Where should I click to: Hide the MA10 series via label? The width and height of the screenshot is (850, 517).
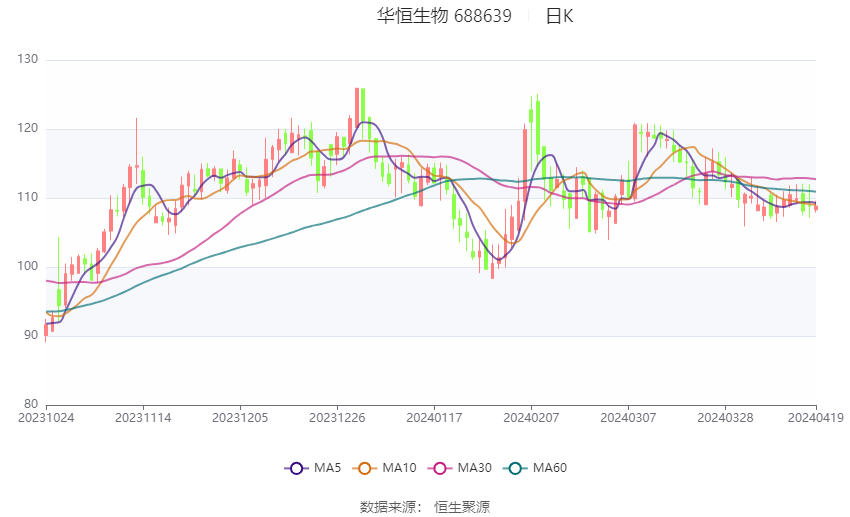399,468
